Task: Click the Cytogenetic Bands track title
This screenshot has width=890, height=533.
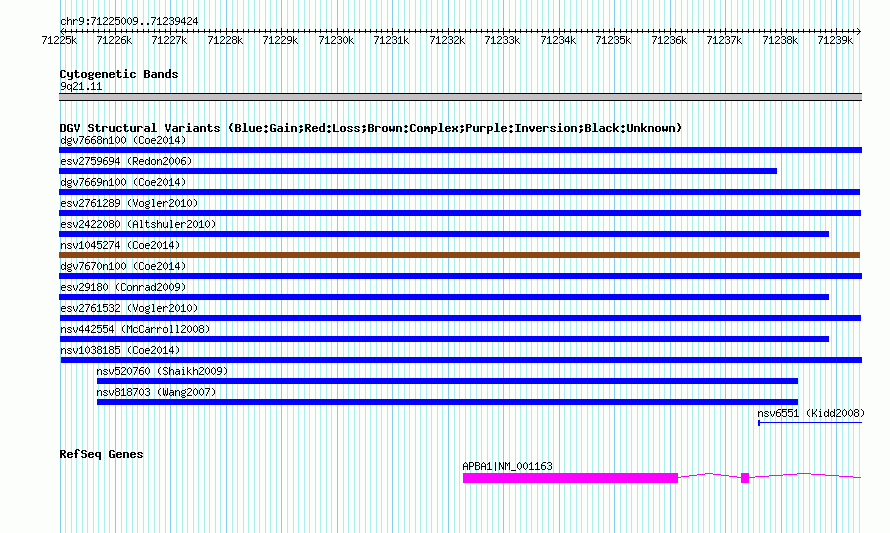Action: pos(119,74)
